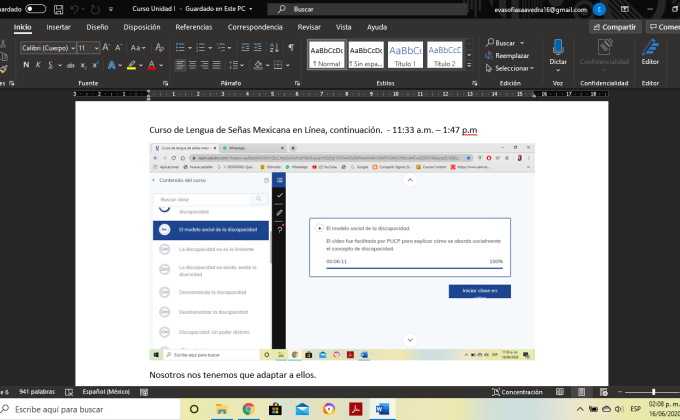This screenshot has height=420, width=680.
Task: Apply red font color
Action: click(151, 66)
